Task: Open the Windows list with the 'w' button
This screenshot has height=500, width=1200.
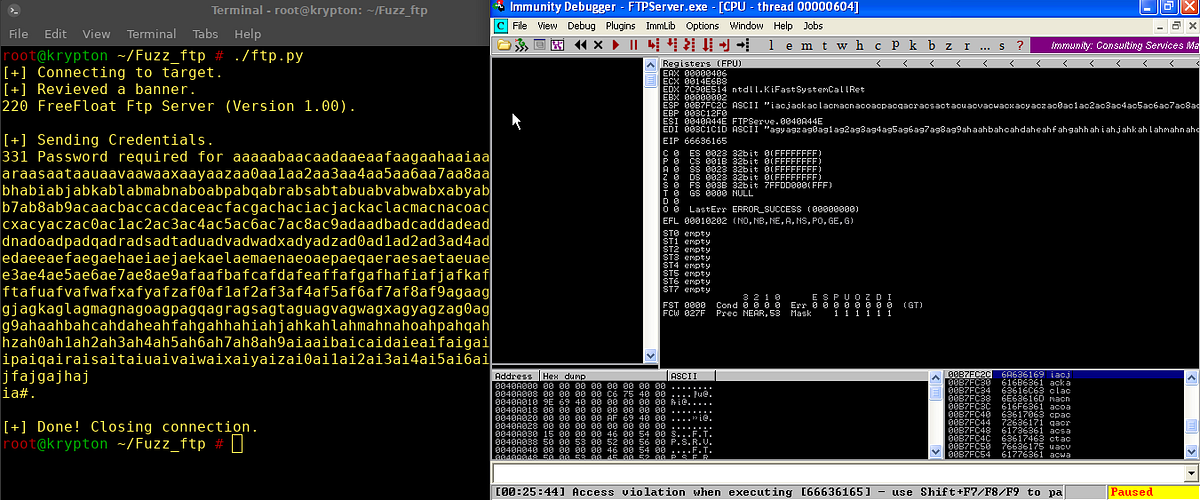Action: [x=842, y=45]
